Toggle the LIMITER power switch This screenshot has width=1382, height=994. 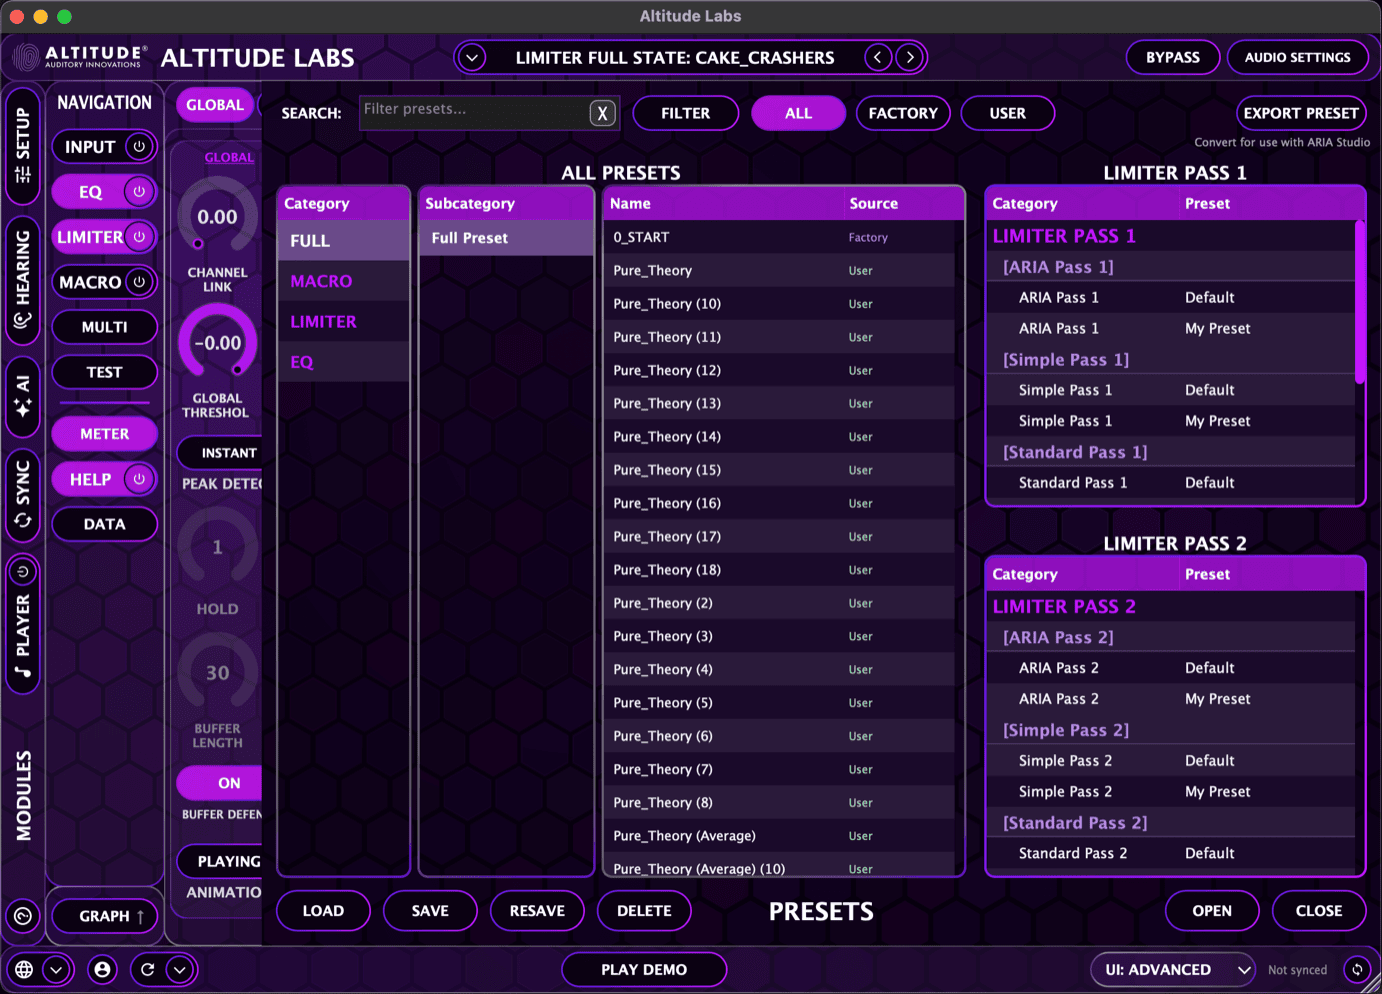coord(138,237)
